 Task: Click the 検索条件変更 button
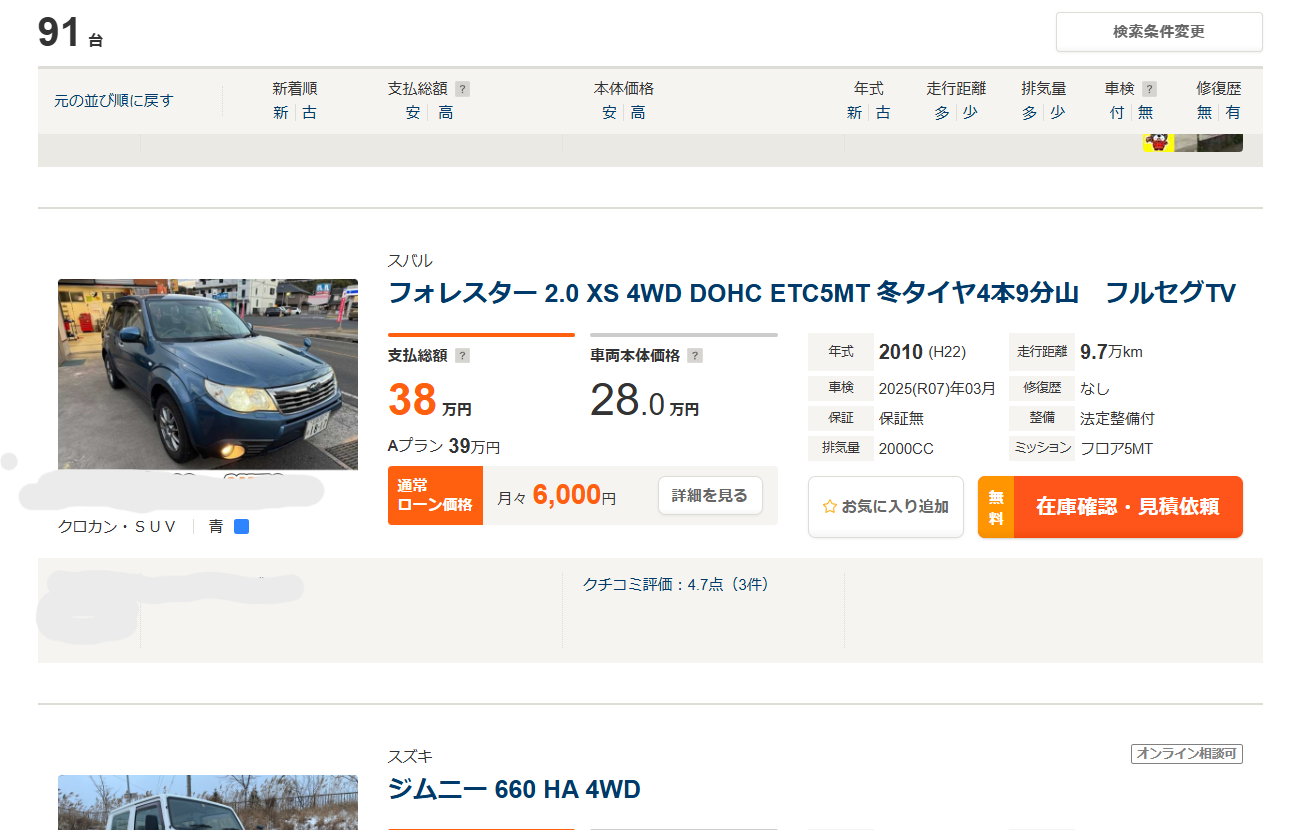point(1159,32)
